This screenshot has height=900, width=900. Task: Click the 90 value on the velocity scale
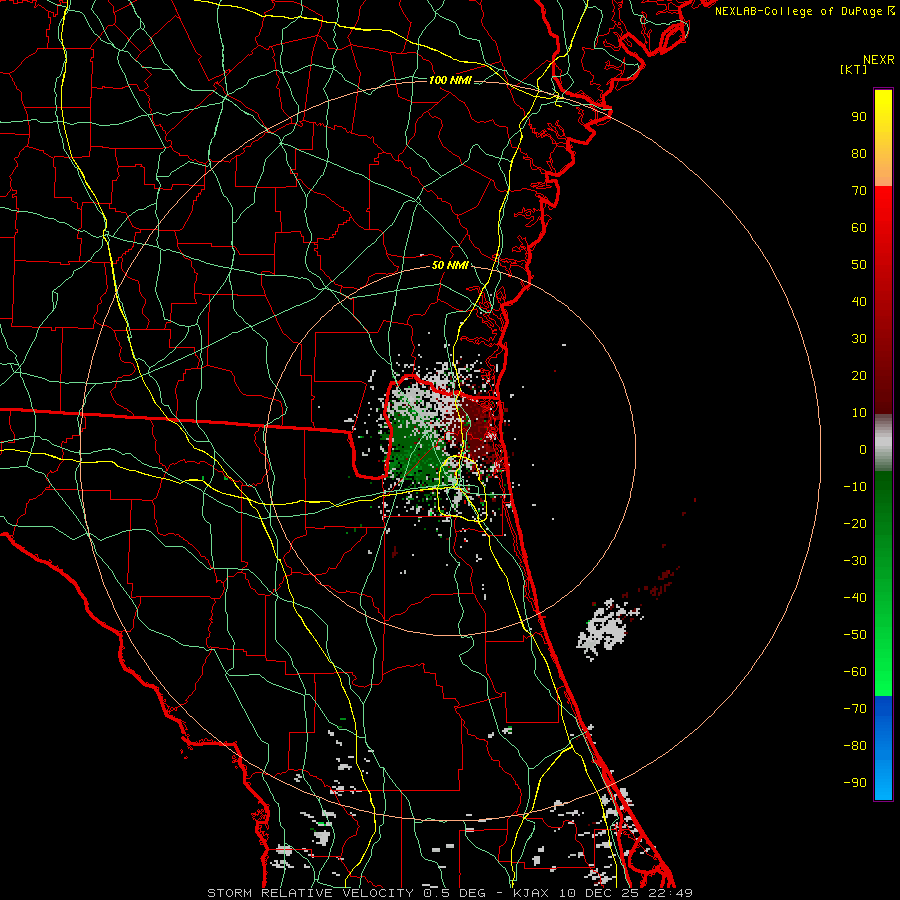[859, 117]
